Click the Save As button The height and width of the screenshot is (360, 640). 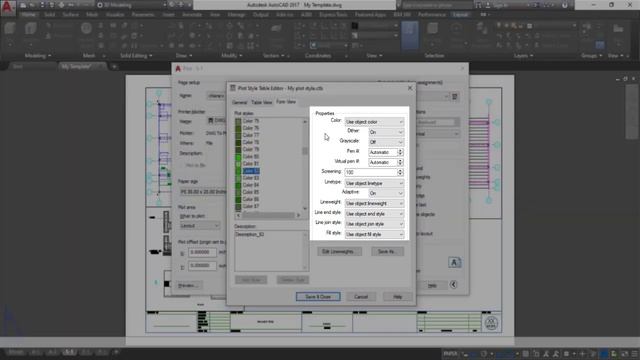(386, 251)
